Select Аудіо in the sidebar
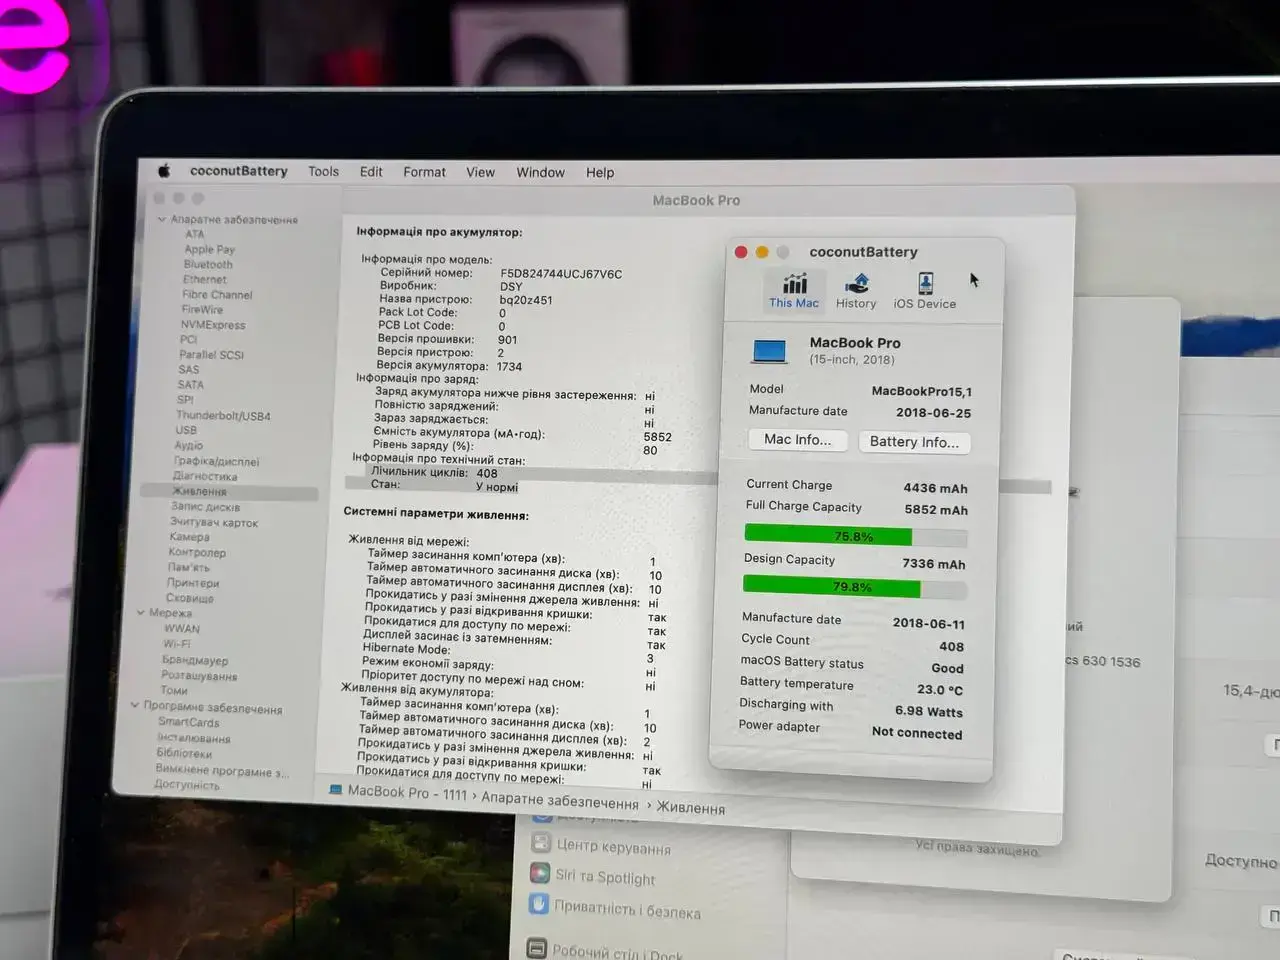The width and height of the screenshot is (1280, 960). tap(188, 445)
